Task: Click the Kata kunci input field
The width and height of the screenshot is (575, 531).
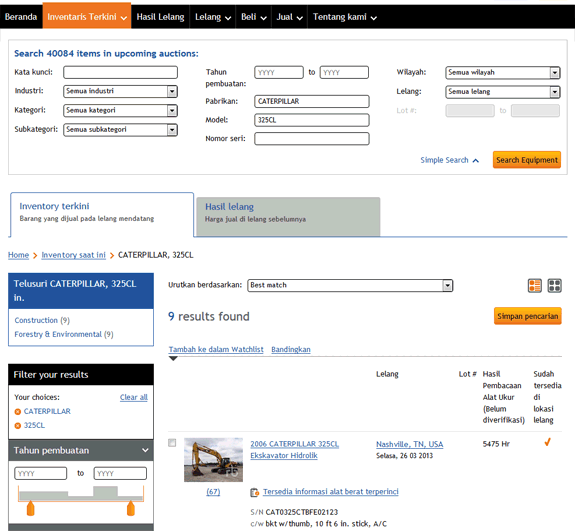Action: (x=120, y=72)
